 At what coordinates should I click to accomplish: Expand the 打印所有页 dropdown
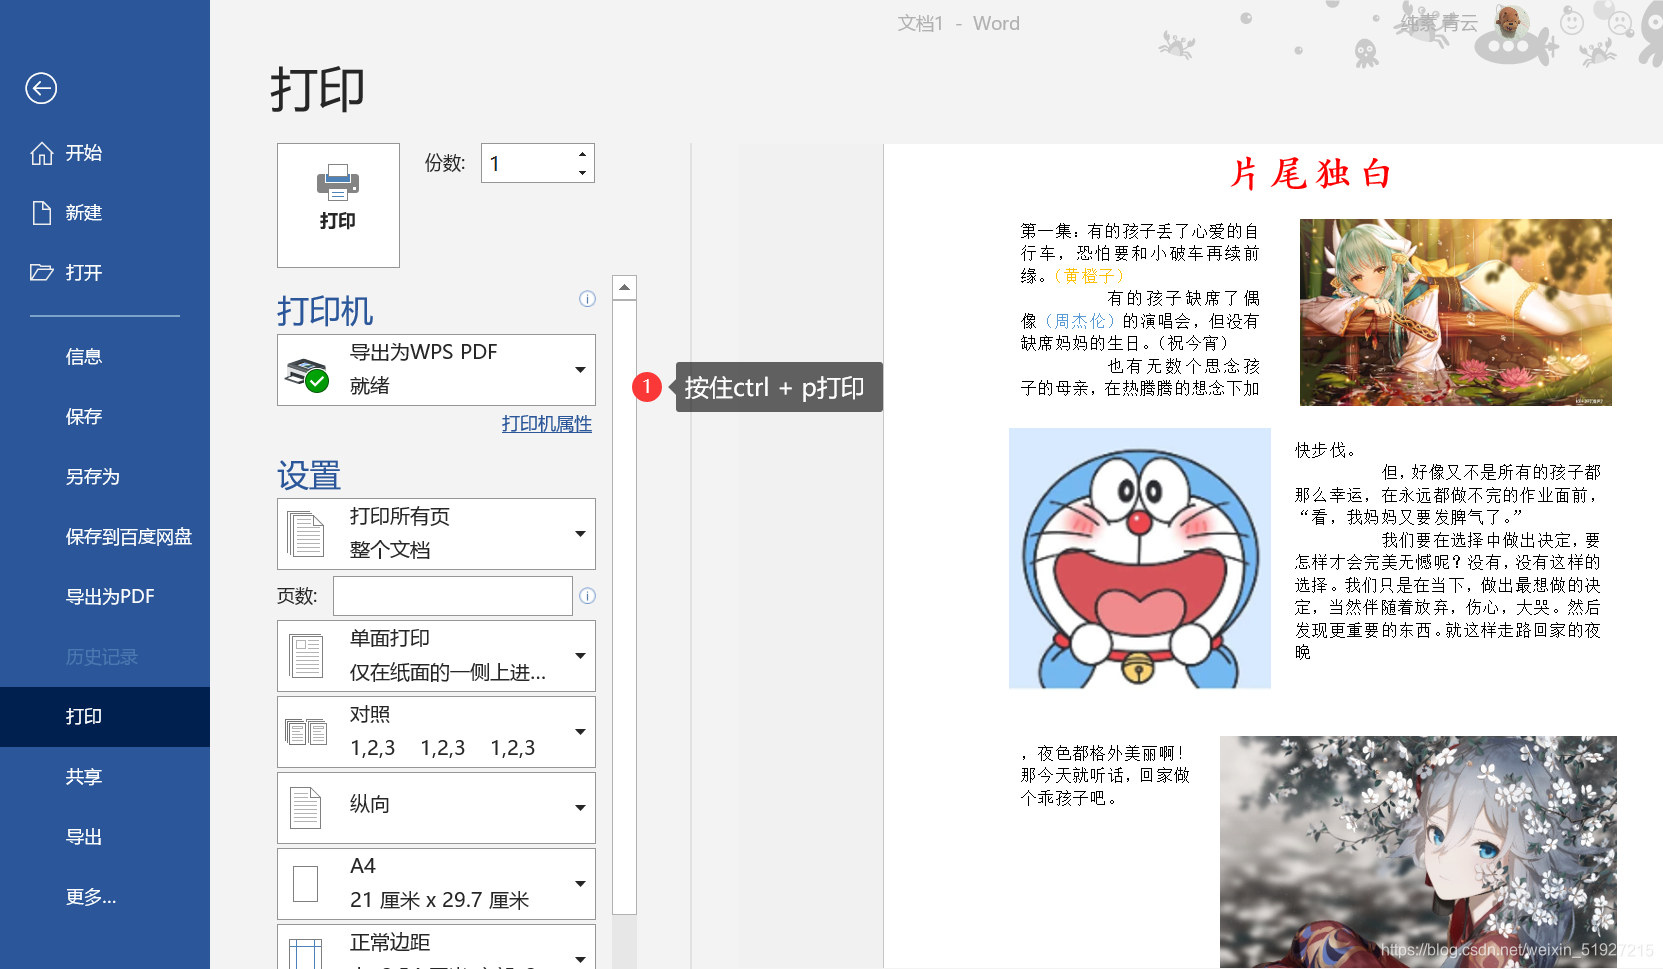pos(436,534)
